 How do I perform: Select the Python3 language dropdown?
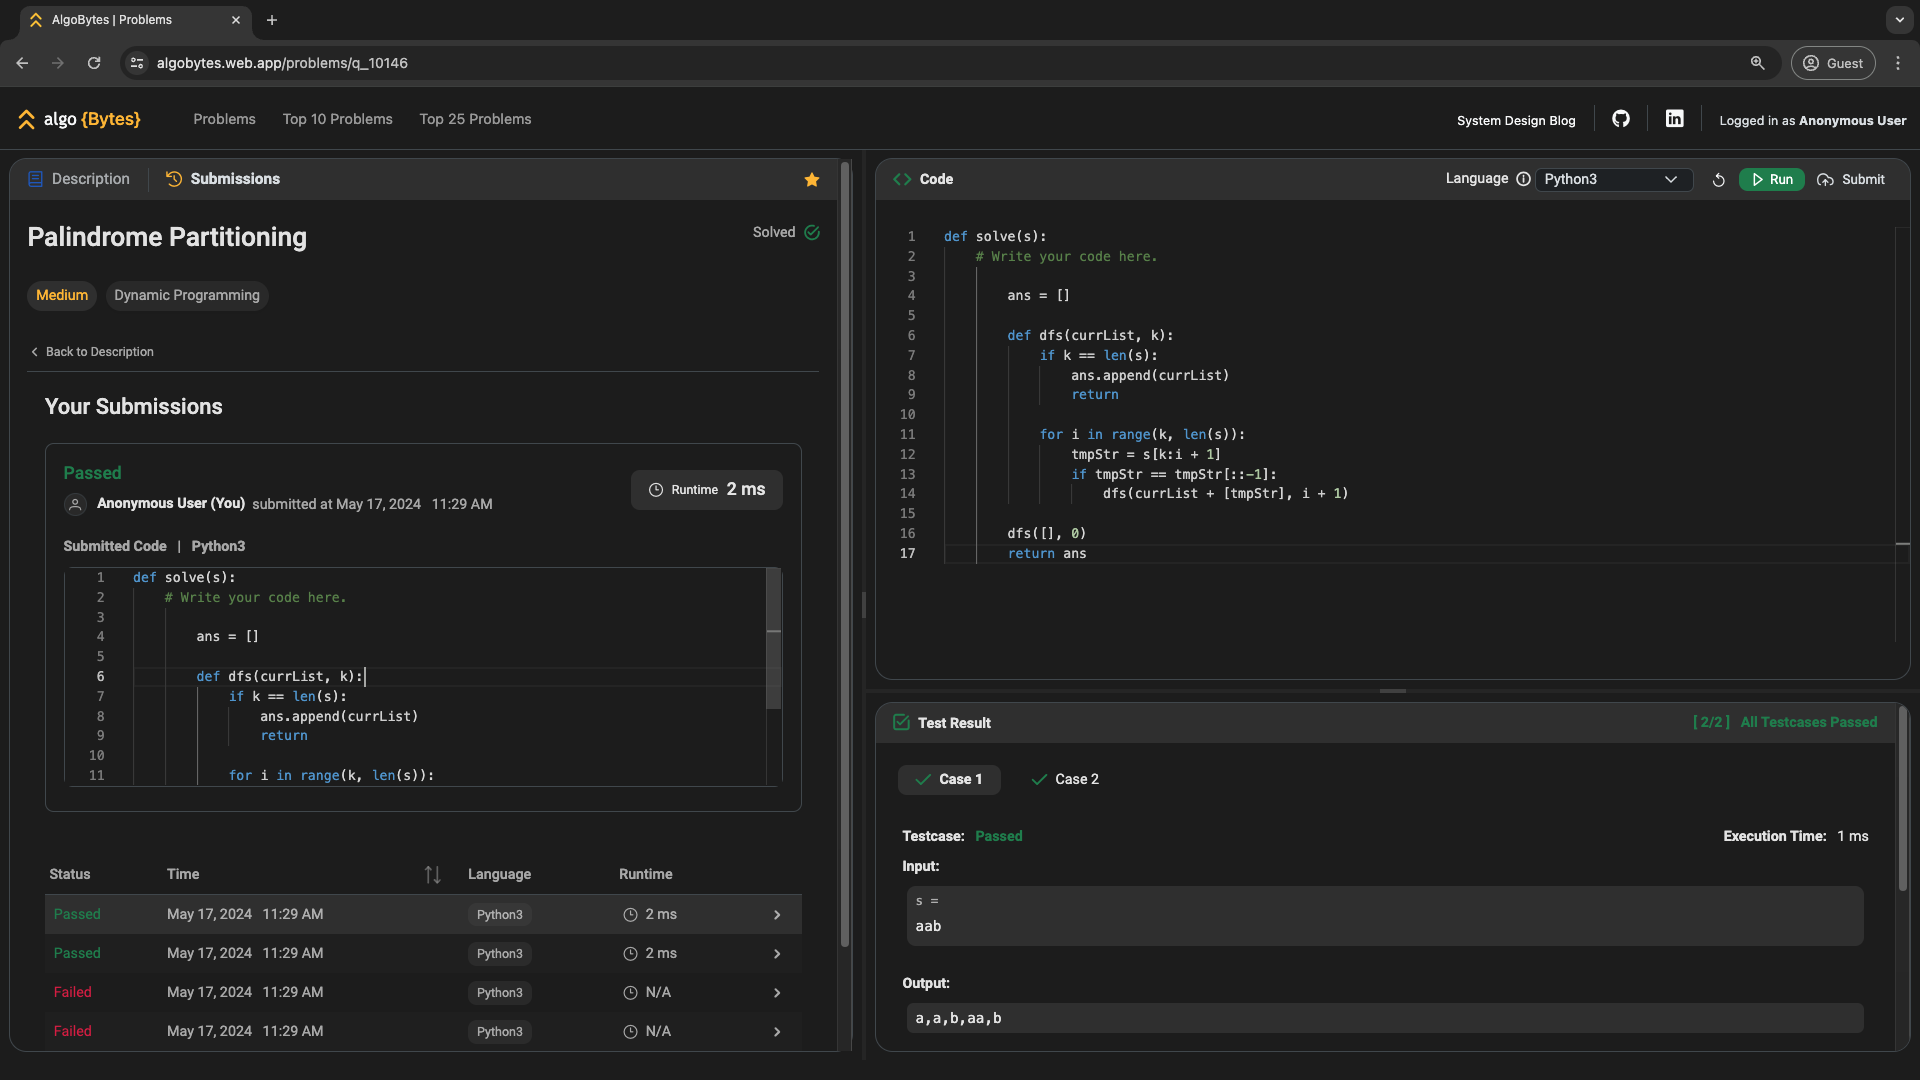tap(1611, 179)
